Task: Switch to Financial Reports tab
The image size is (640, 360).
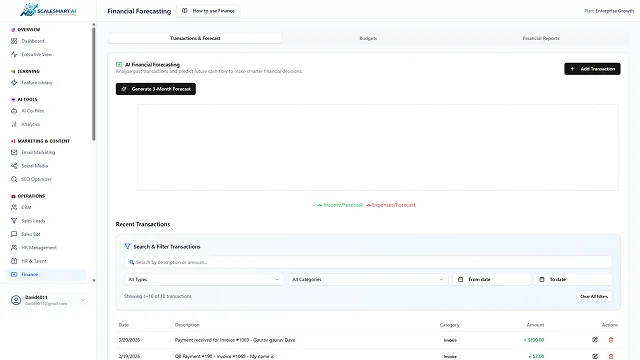Action: pos(541,38)
